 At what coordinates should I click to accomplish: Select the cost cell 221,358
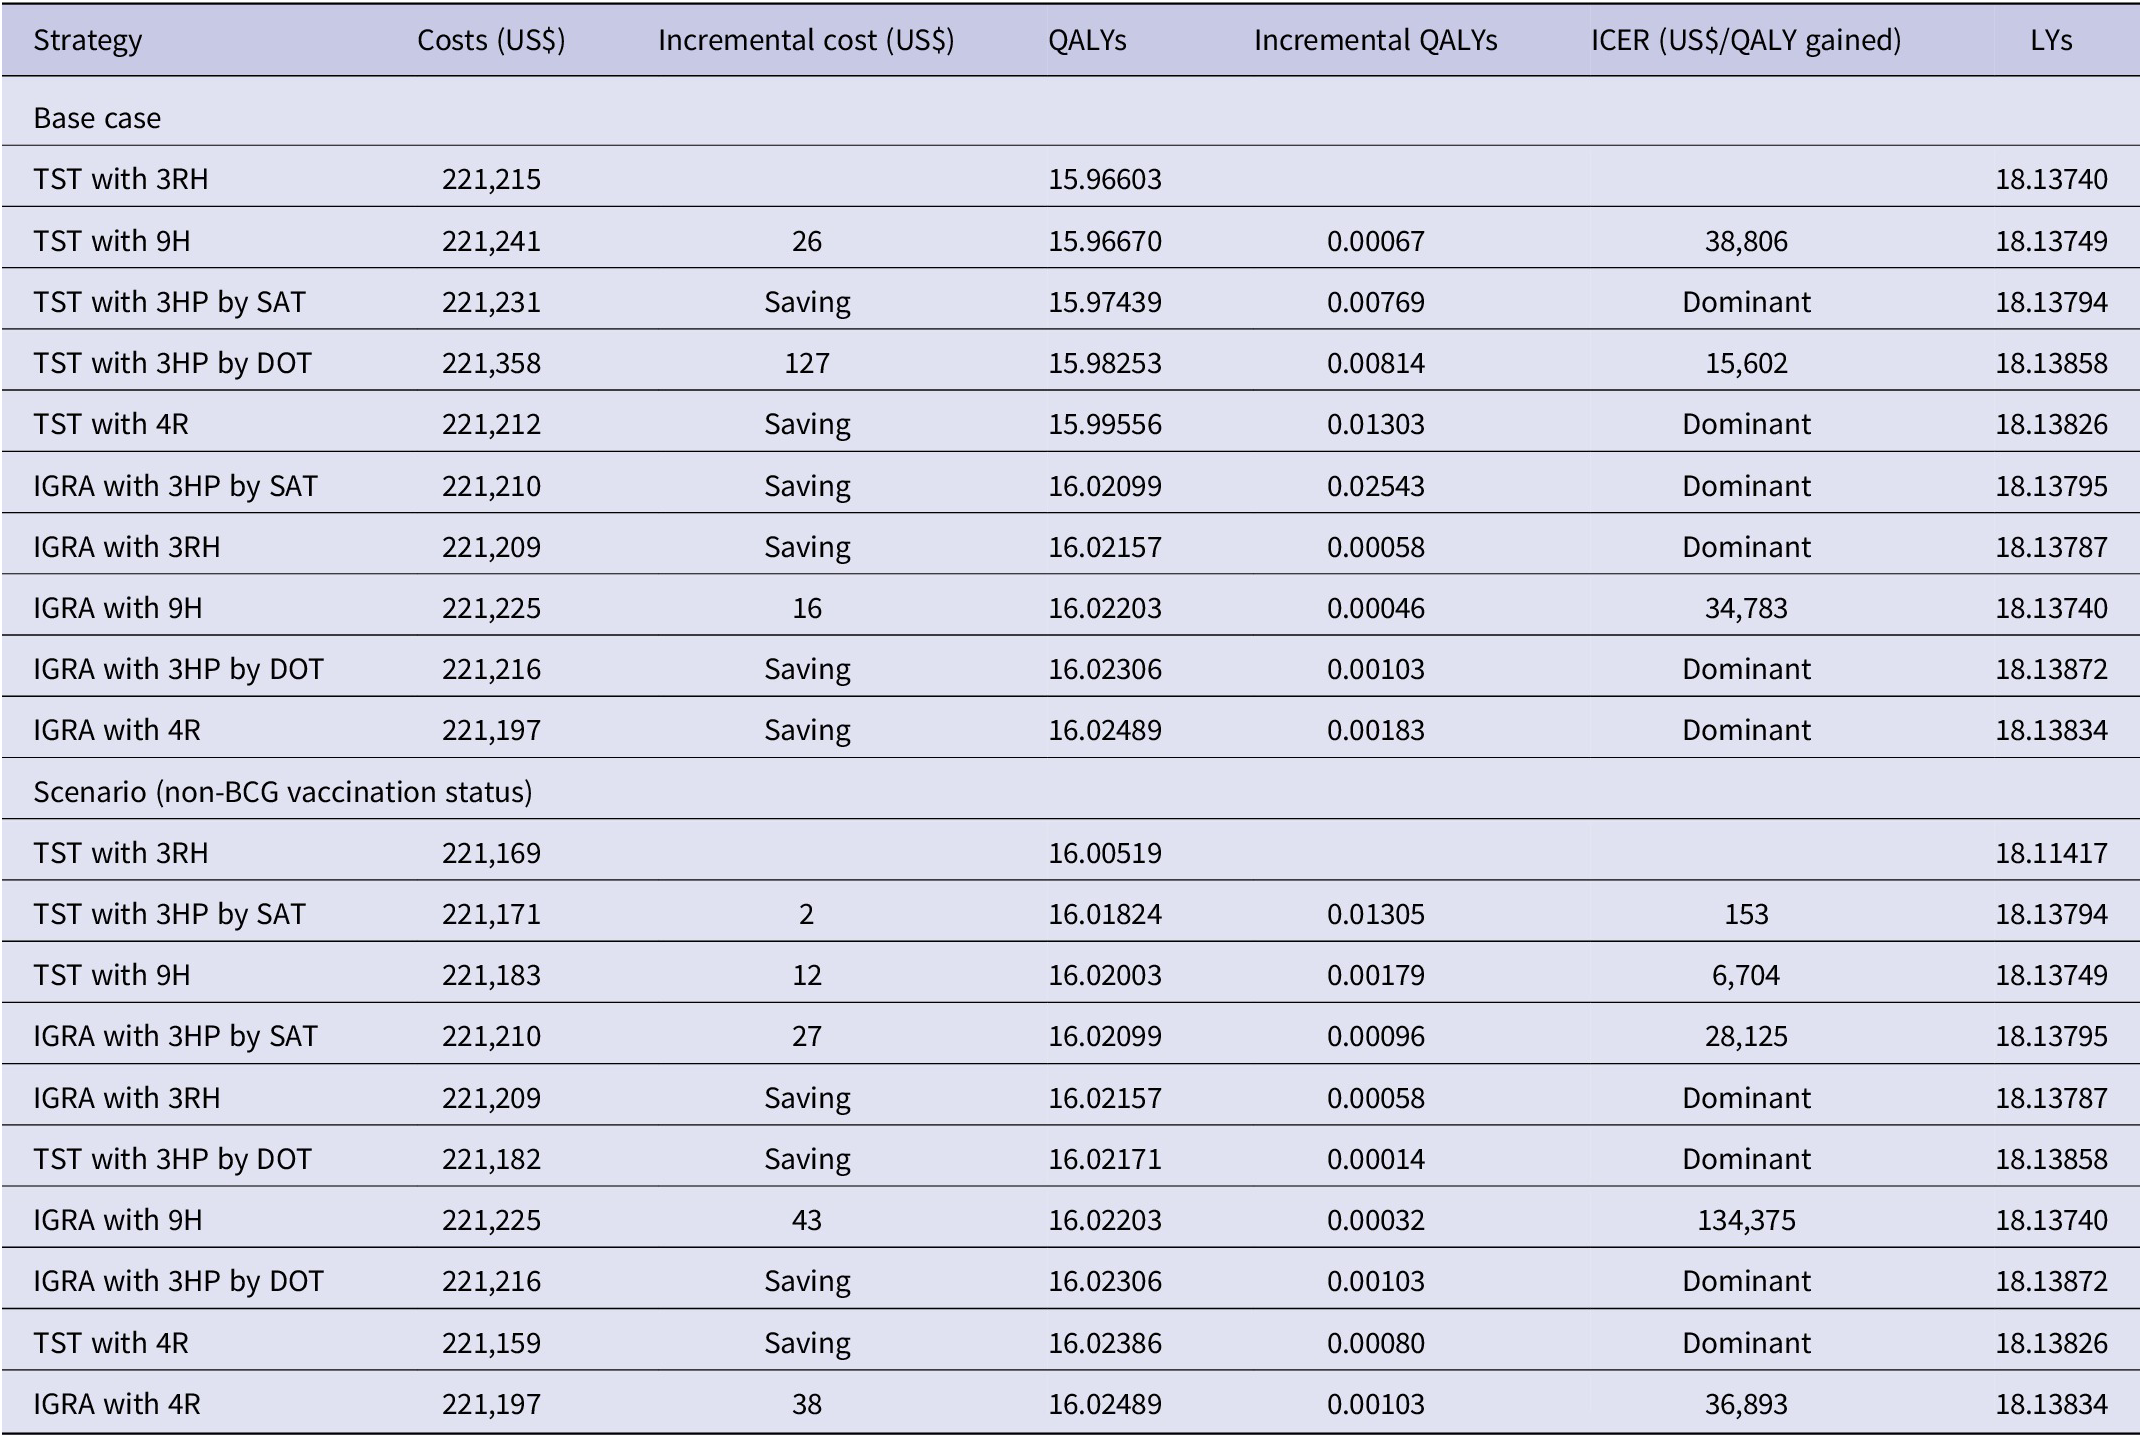pos(491,363)
